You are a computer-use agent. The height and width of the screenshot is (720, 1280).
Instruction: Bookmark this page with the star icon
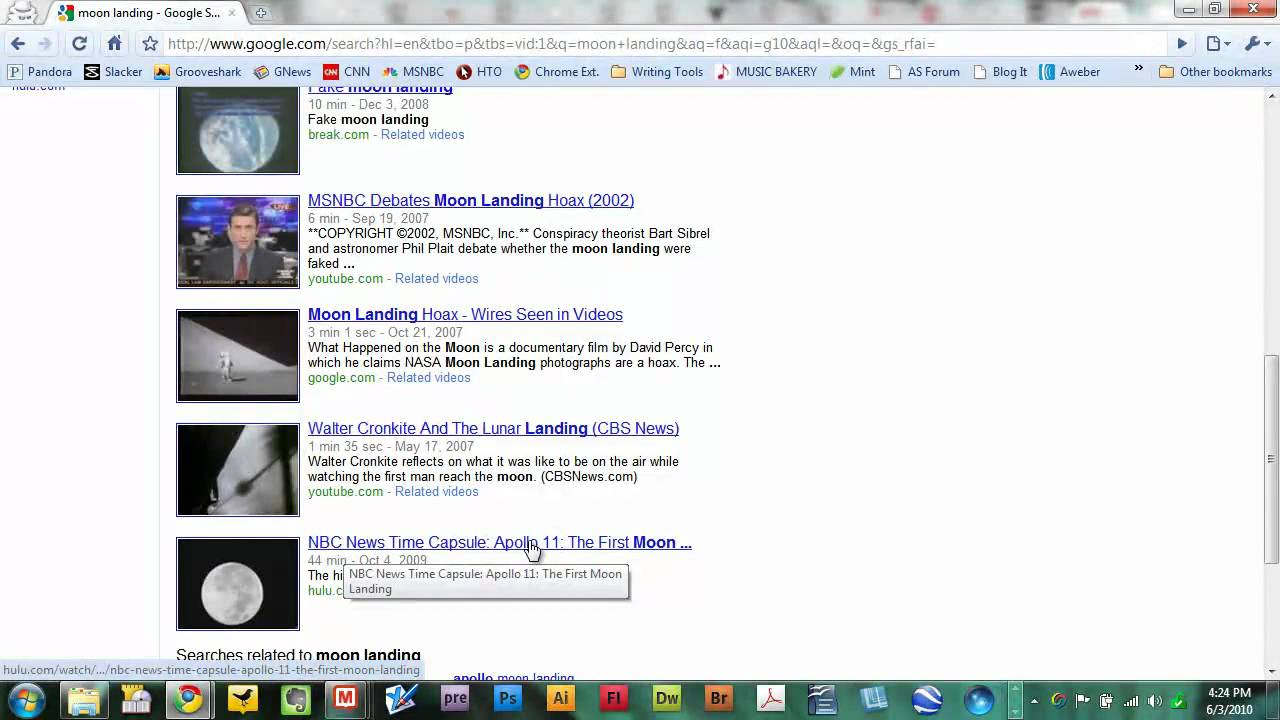point(150,44)
